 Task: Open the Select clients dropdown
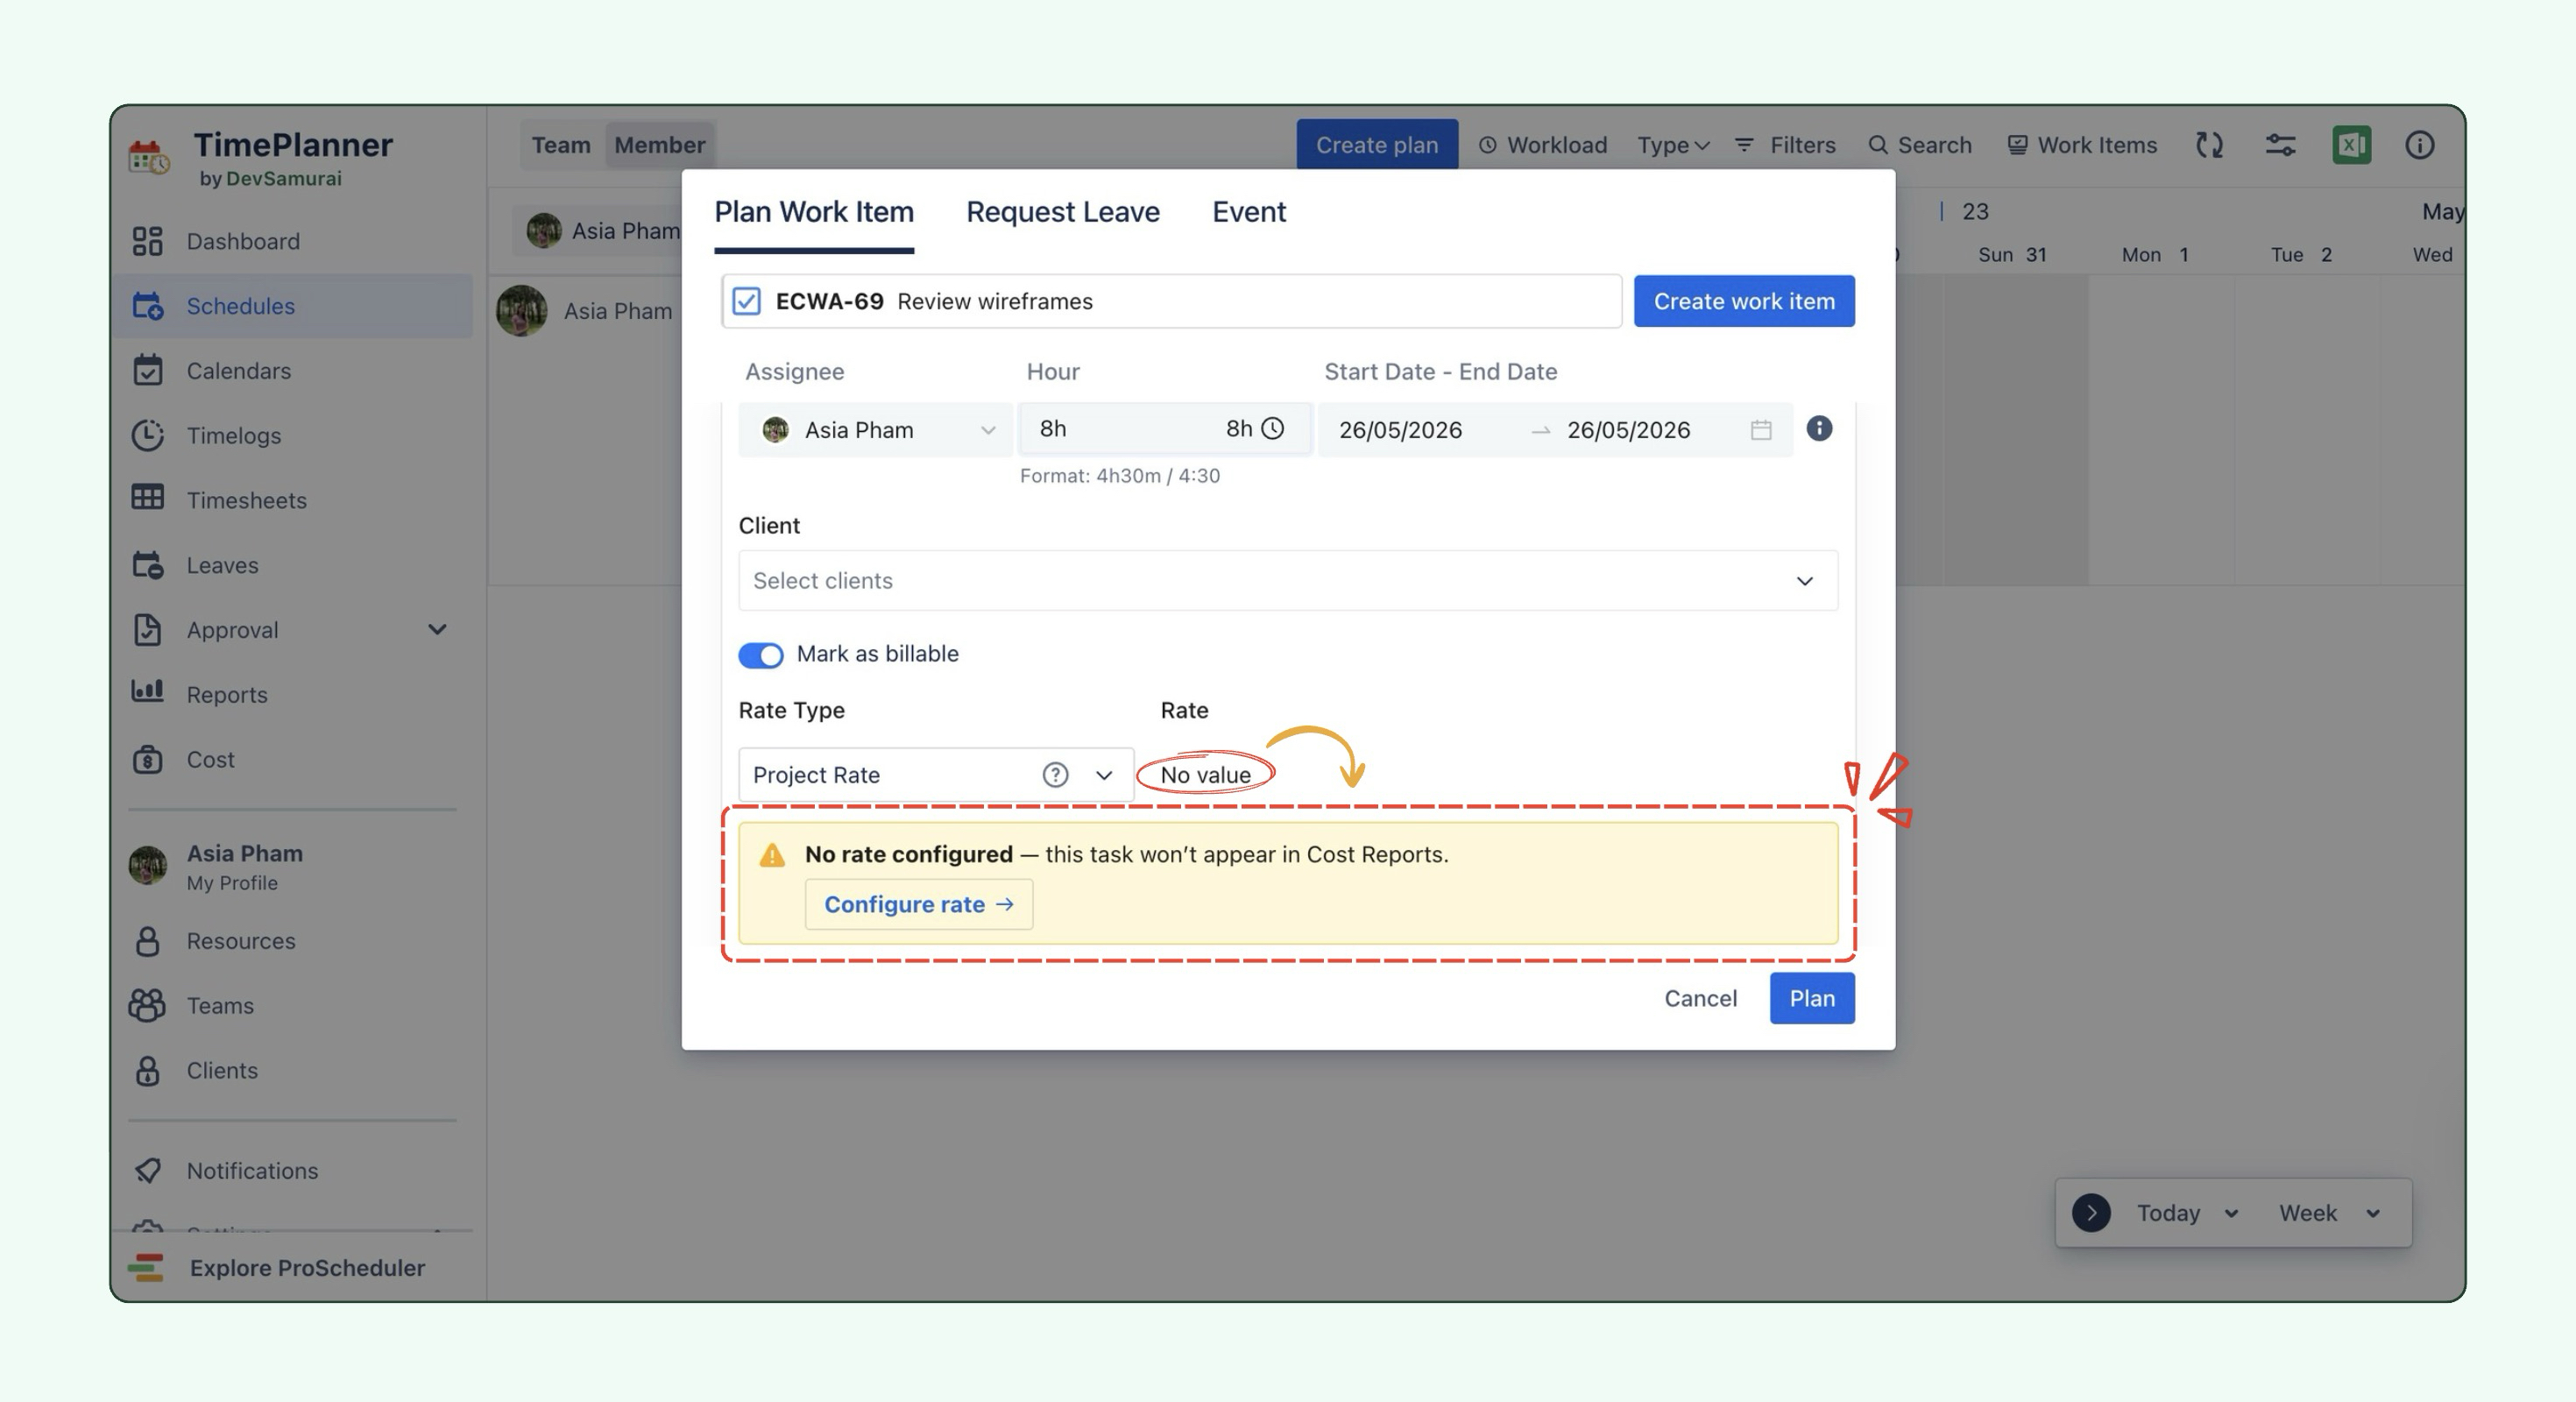pyautogui.click(x=1288, y=580)
